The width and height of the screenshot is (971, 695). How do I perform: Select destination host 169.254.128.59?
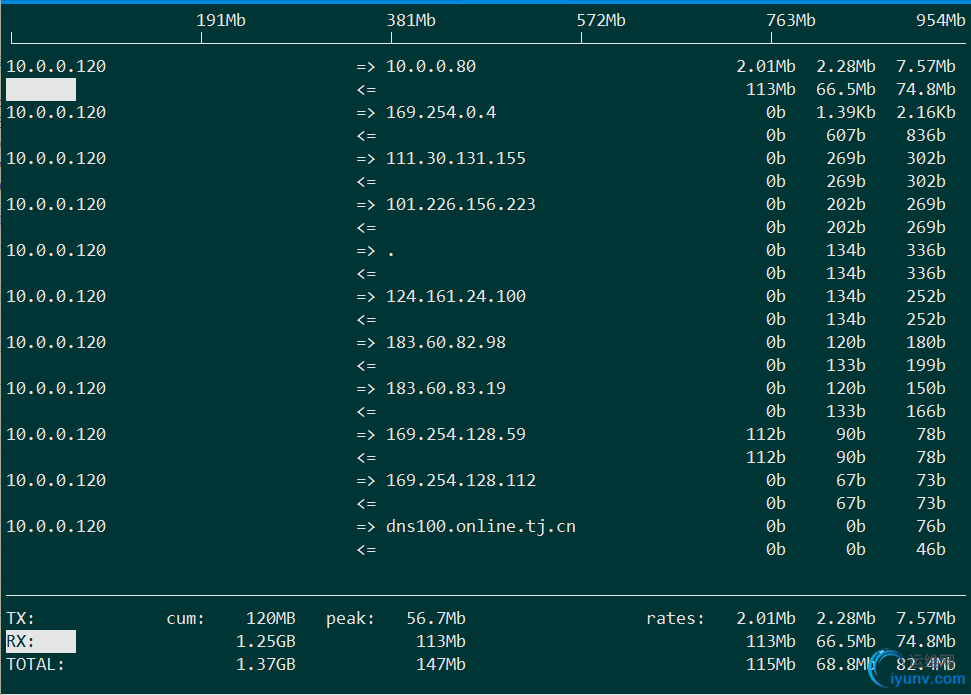[x=456, y=434]
